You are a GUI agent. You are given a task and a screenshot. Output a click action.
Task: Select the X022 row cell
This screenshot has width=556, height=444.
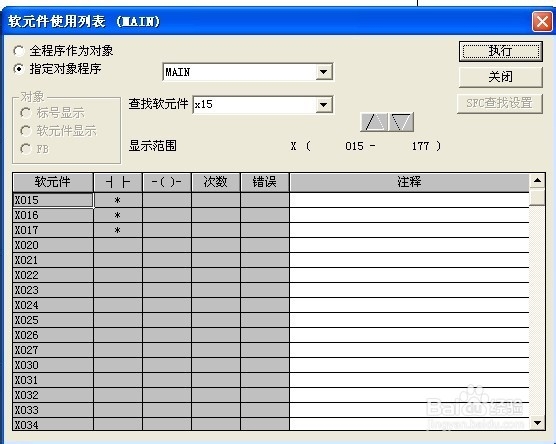53,275
